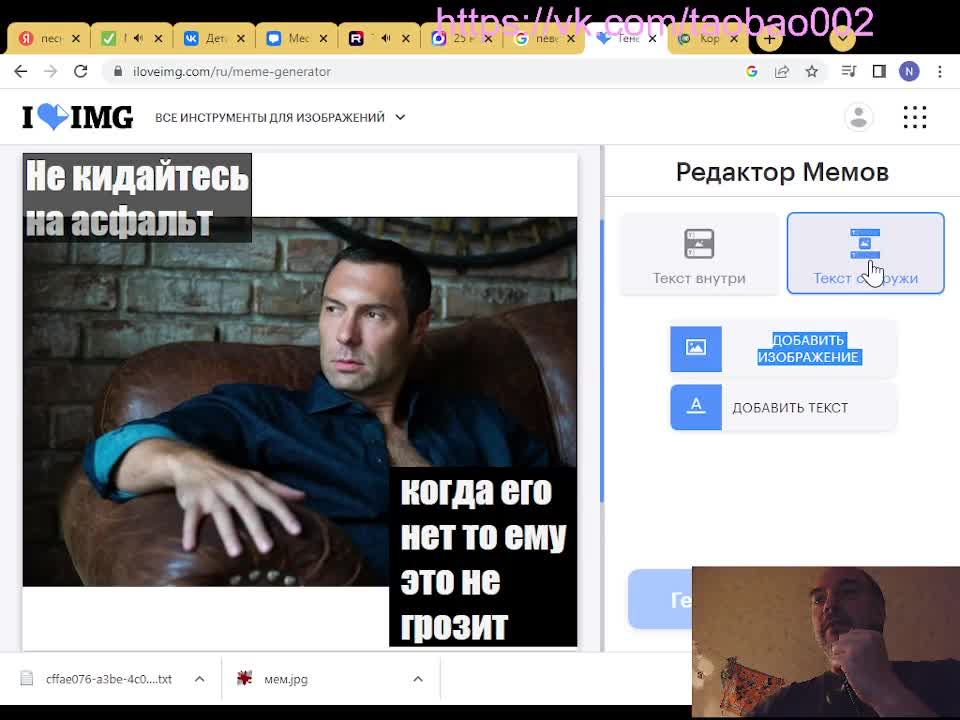This screenshot has height=720, width=960.
Task: Close the Yandex tab
Action: 76,39
